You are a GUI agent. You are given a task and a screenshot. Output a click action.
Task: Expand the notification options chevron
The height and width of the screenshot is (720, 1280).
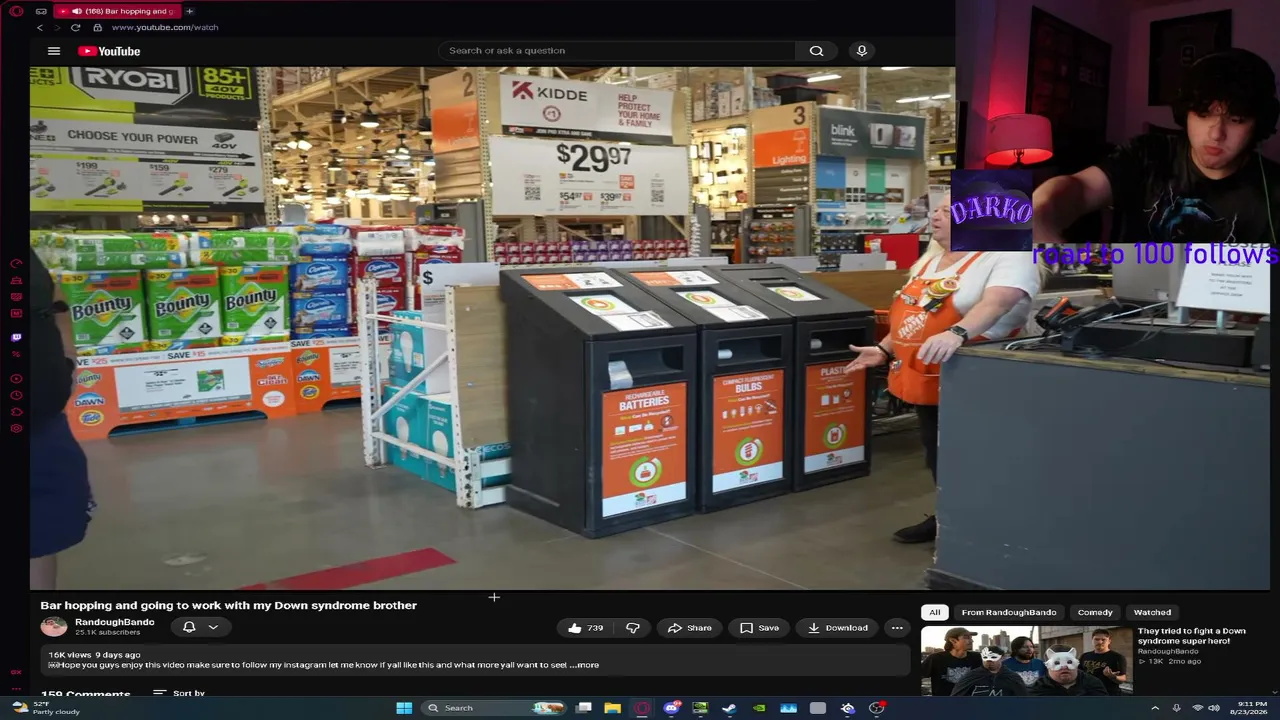213,627
